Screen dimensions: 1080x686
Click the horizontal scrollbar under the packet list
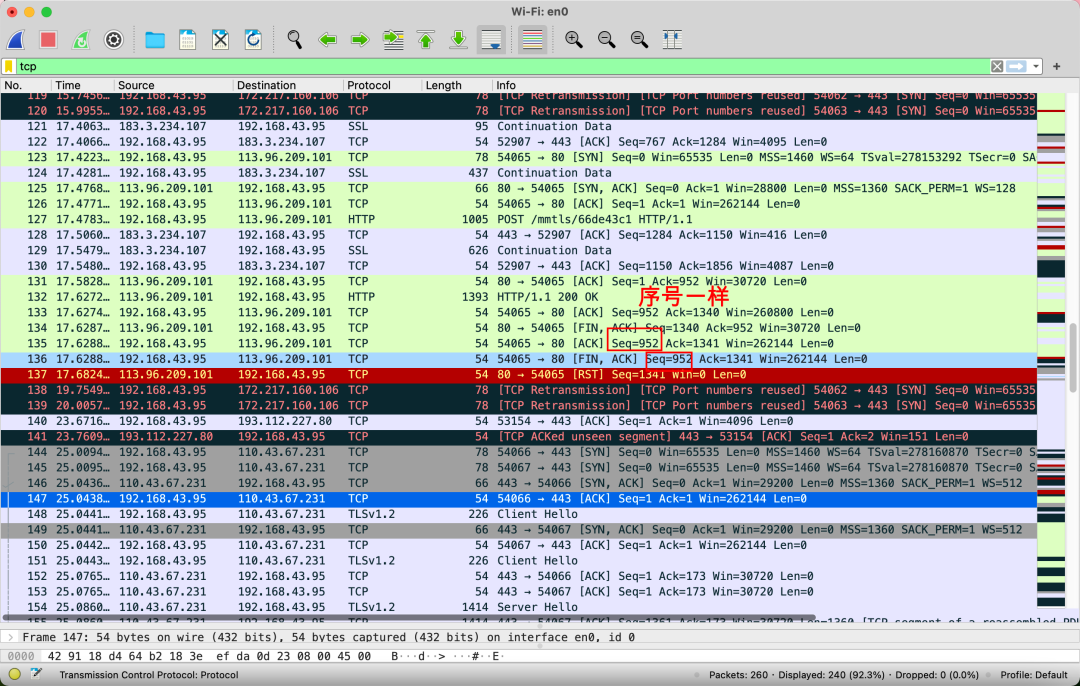point(409,617)
